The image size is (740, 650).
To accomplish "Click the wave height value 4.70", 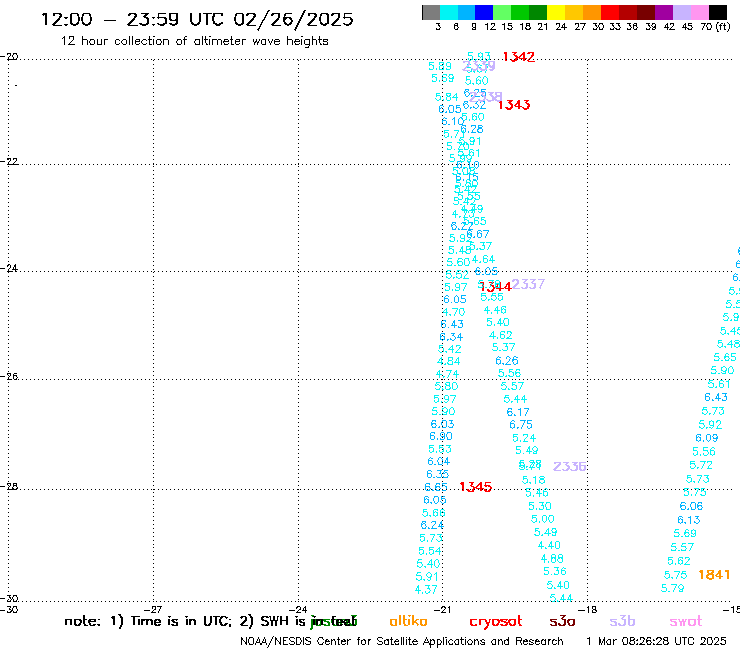I will coord(454,312).
